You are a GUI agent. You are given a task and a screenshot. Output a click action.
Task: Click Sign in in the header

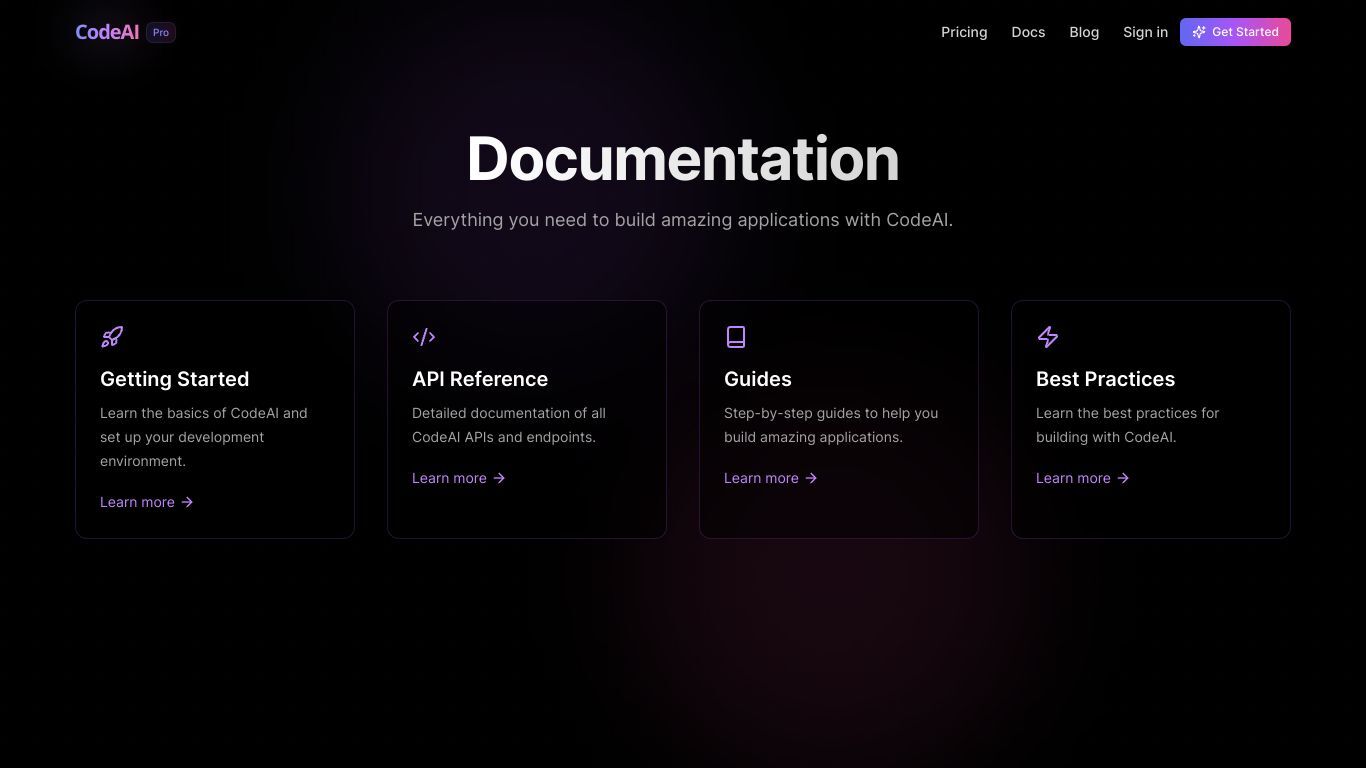point(1145,32)
